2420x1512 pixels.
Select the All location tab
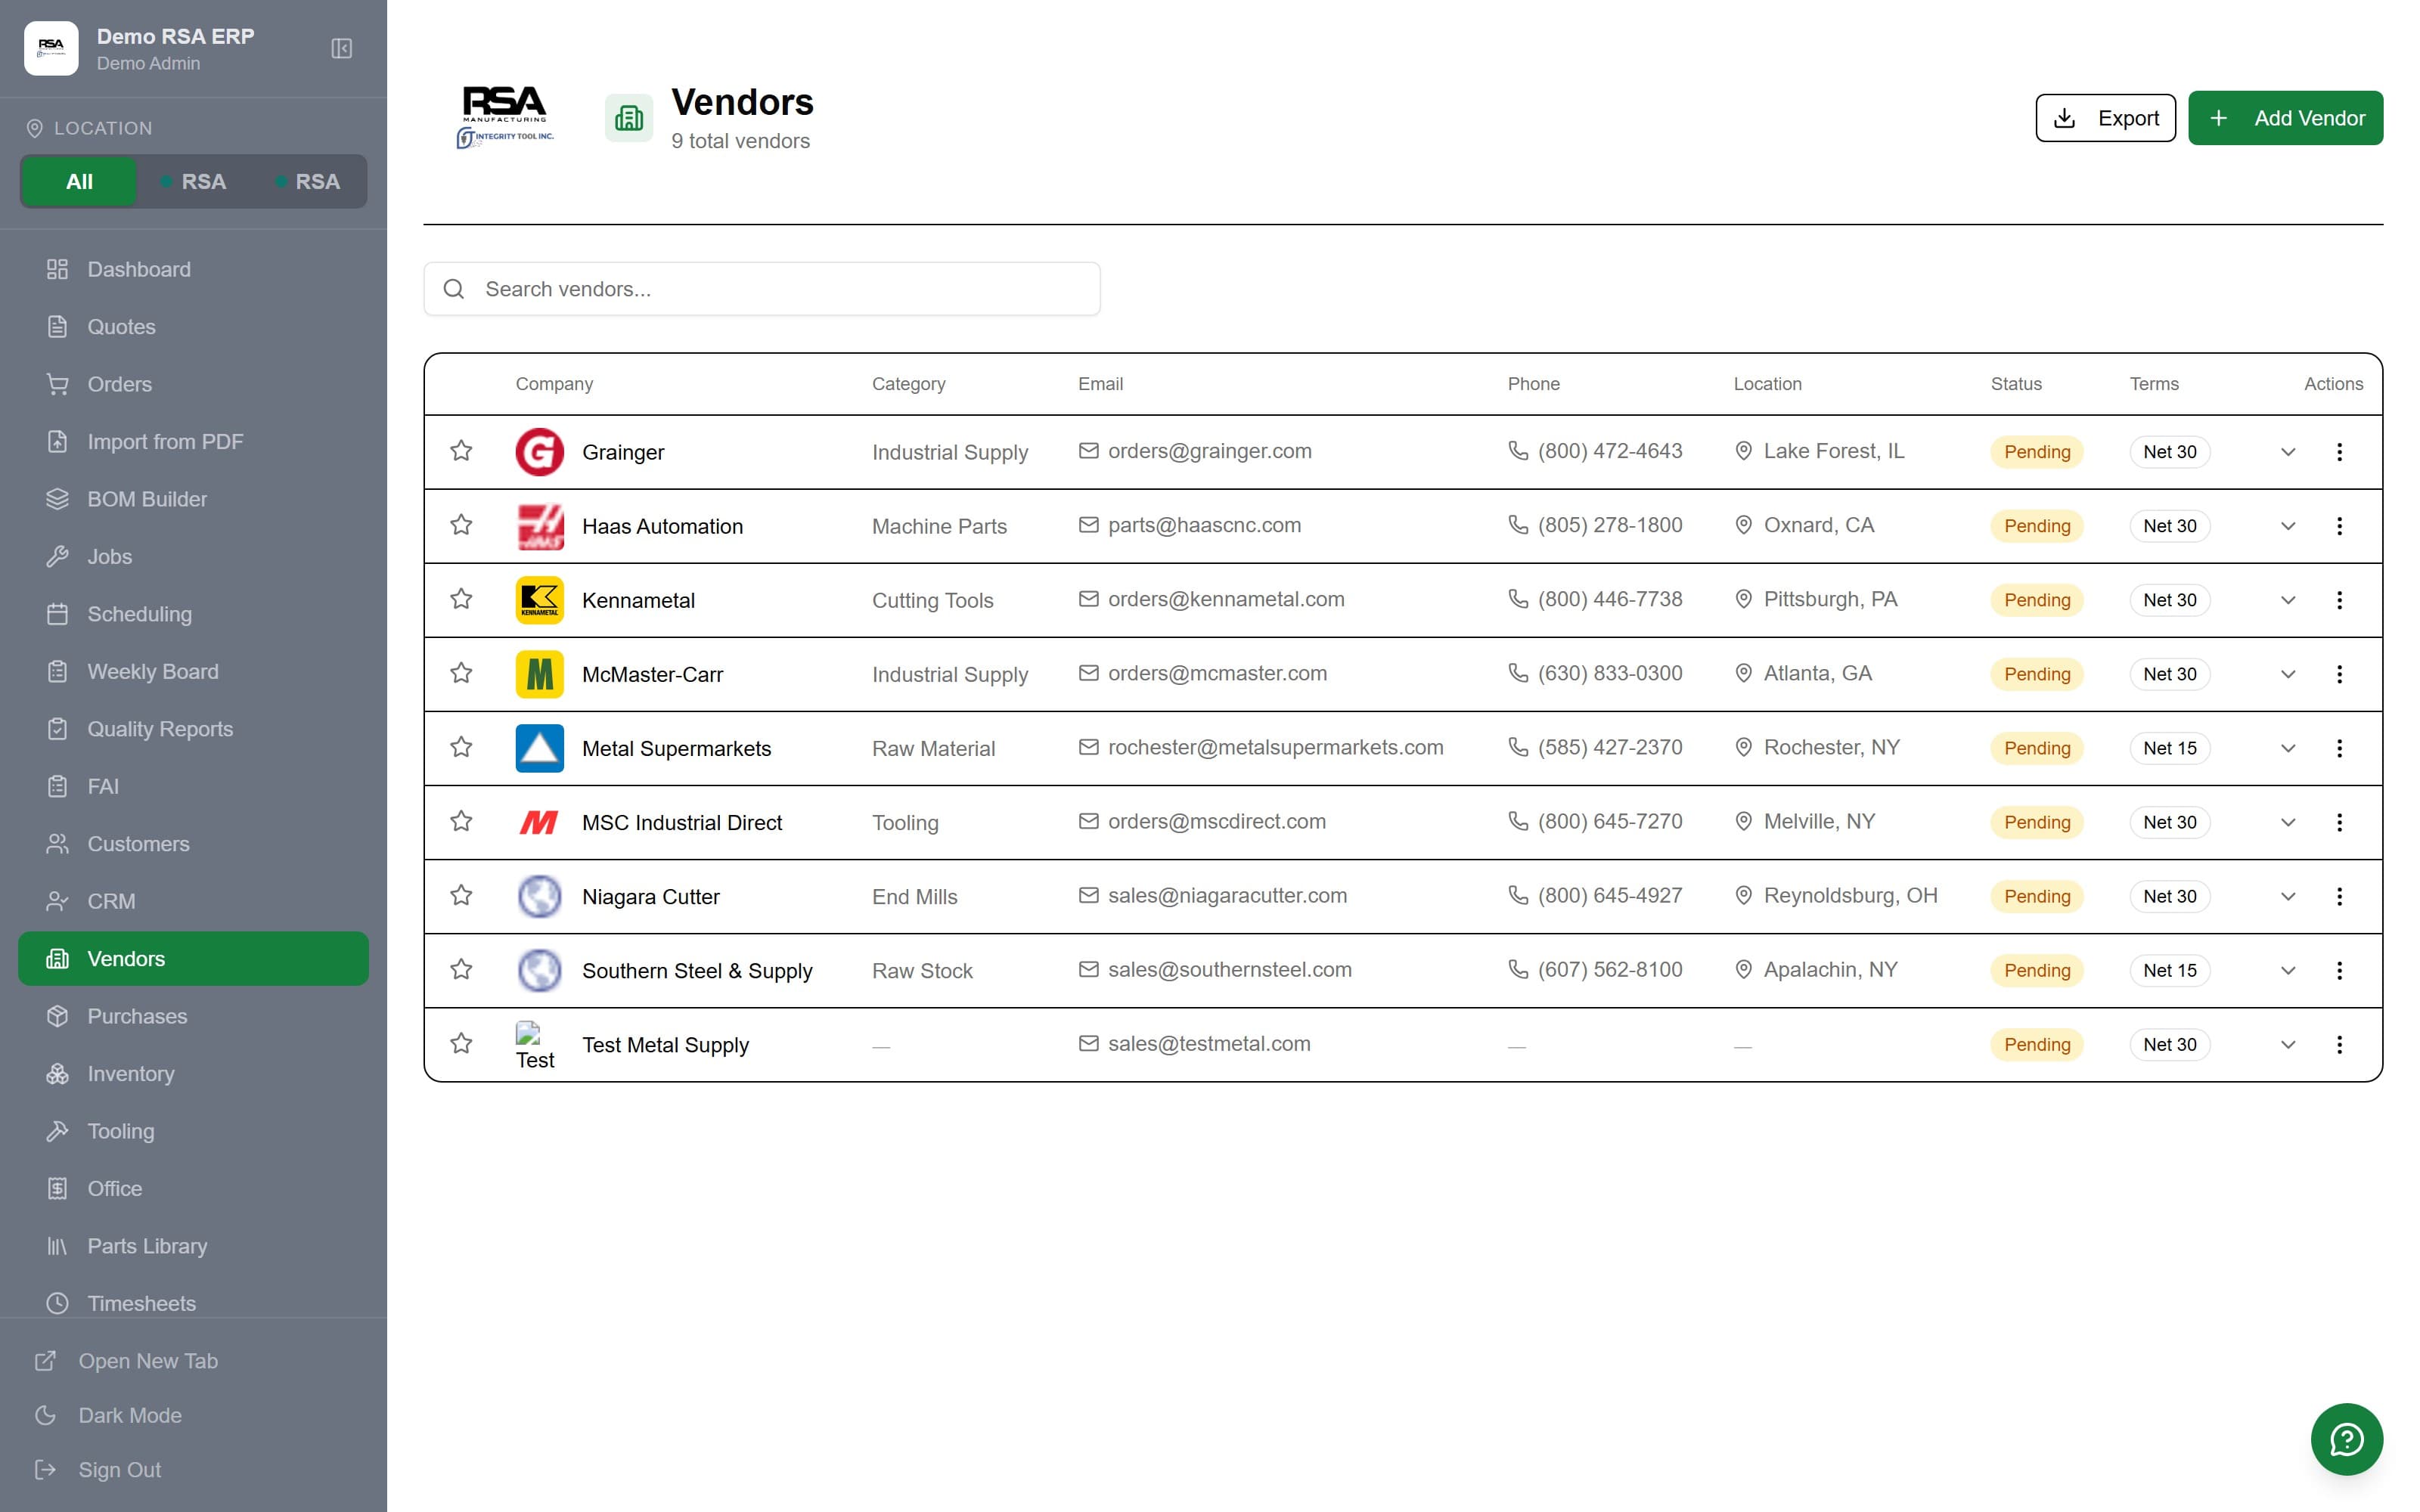pos(79,182)
